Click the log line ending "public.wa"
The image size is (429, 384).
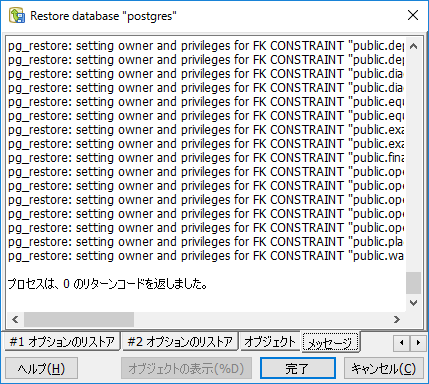206,256
